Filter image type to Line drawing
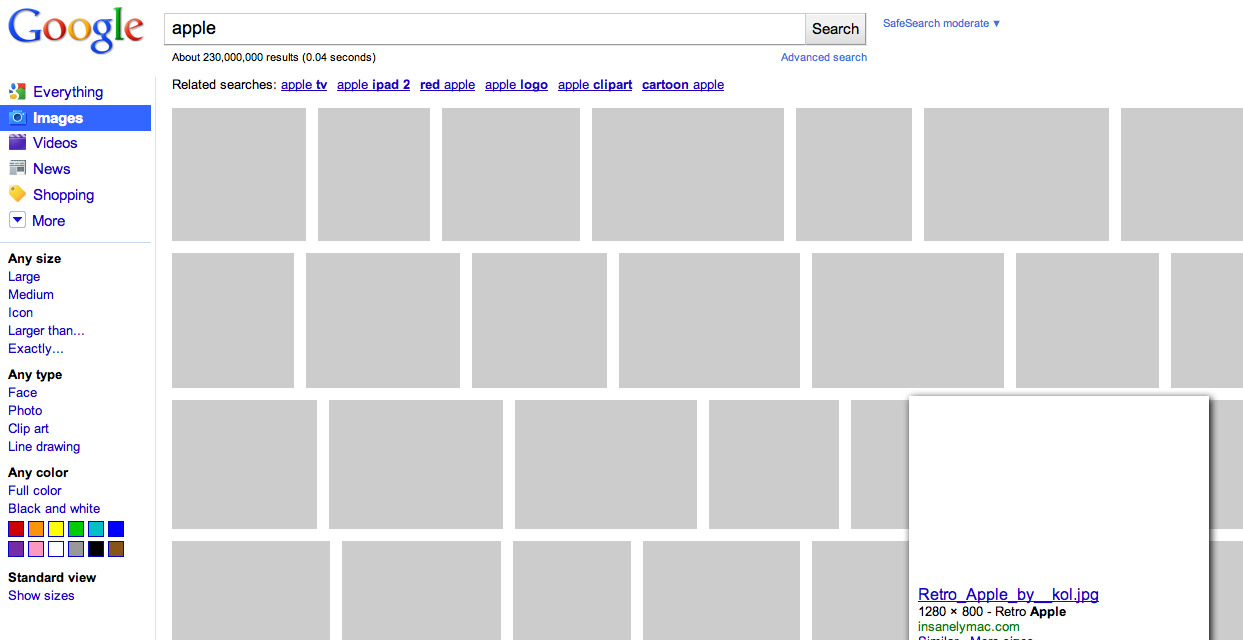The image size is (1243, 640). [x=44, y=447]
